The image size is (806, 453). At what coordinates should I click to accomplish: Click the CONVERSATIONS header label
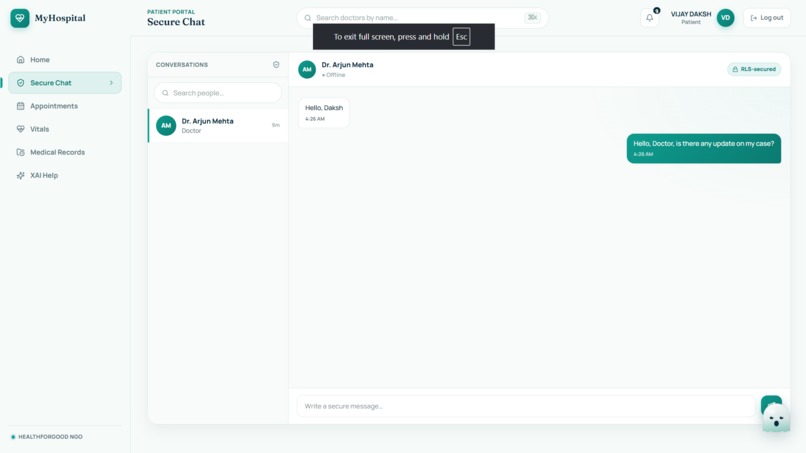click(x=182, y=65)
